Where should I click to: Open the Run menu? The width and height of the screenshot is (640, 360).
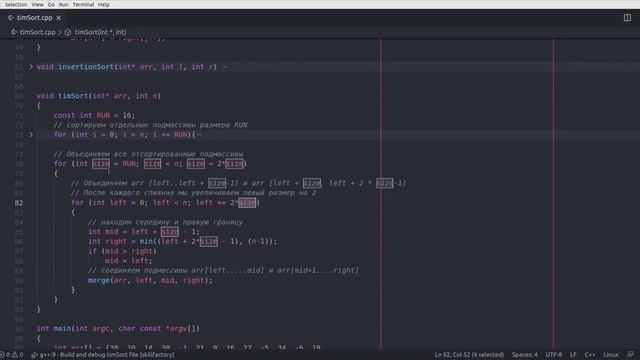(x=63, y=4)
